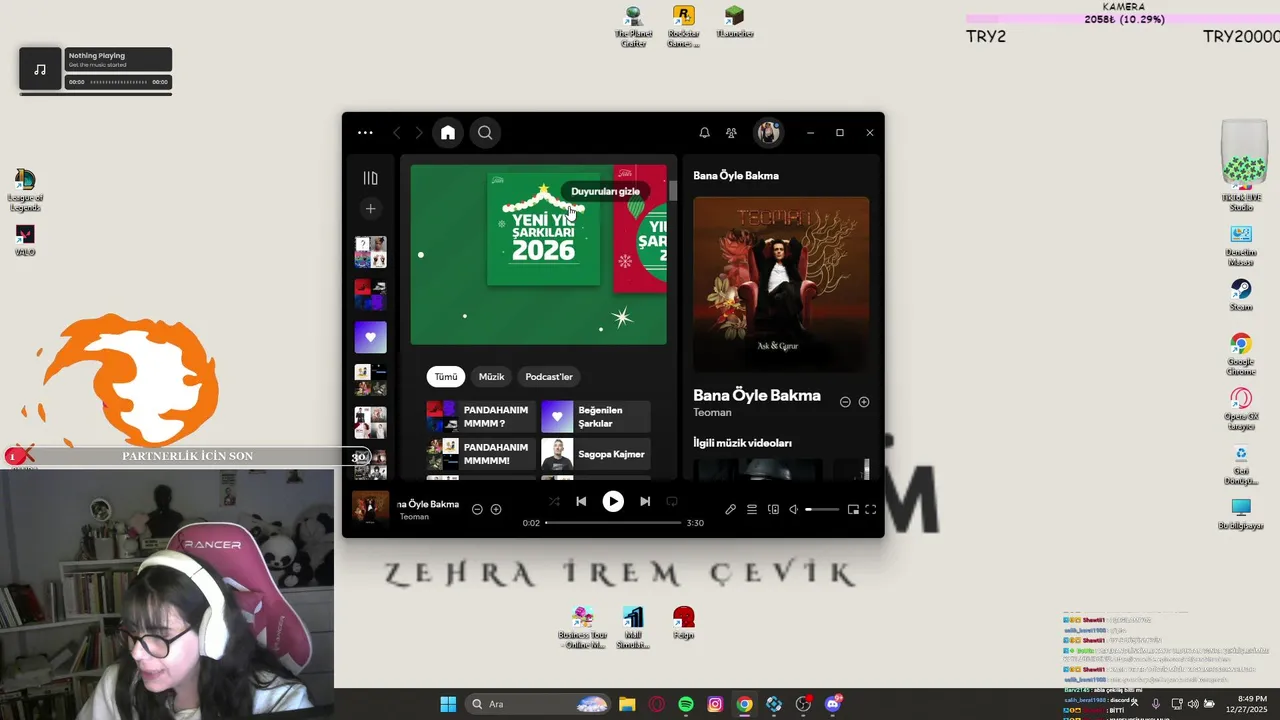1280x720 pixels.
Task: Click the taskbar Ara search box
Action: 538,704
